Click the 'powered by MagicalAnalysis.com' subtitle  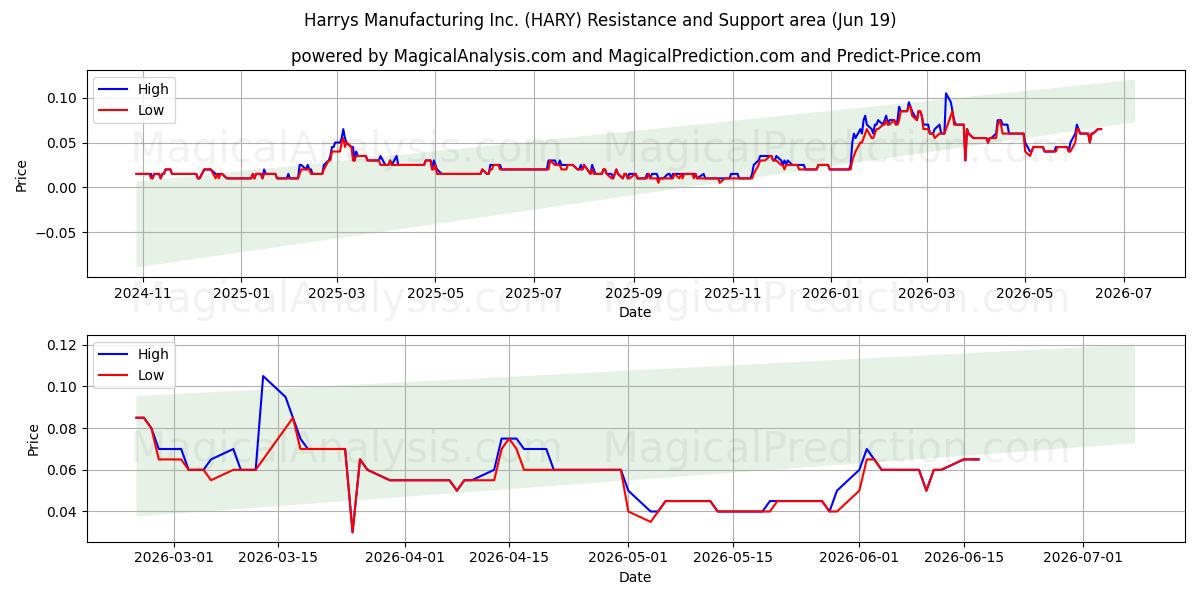point(635,56)
